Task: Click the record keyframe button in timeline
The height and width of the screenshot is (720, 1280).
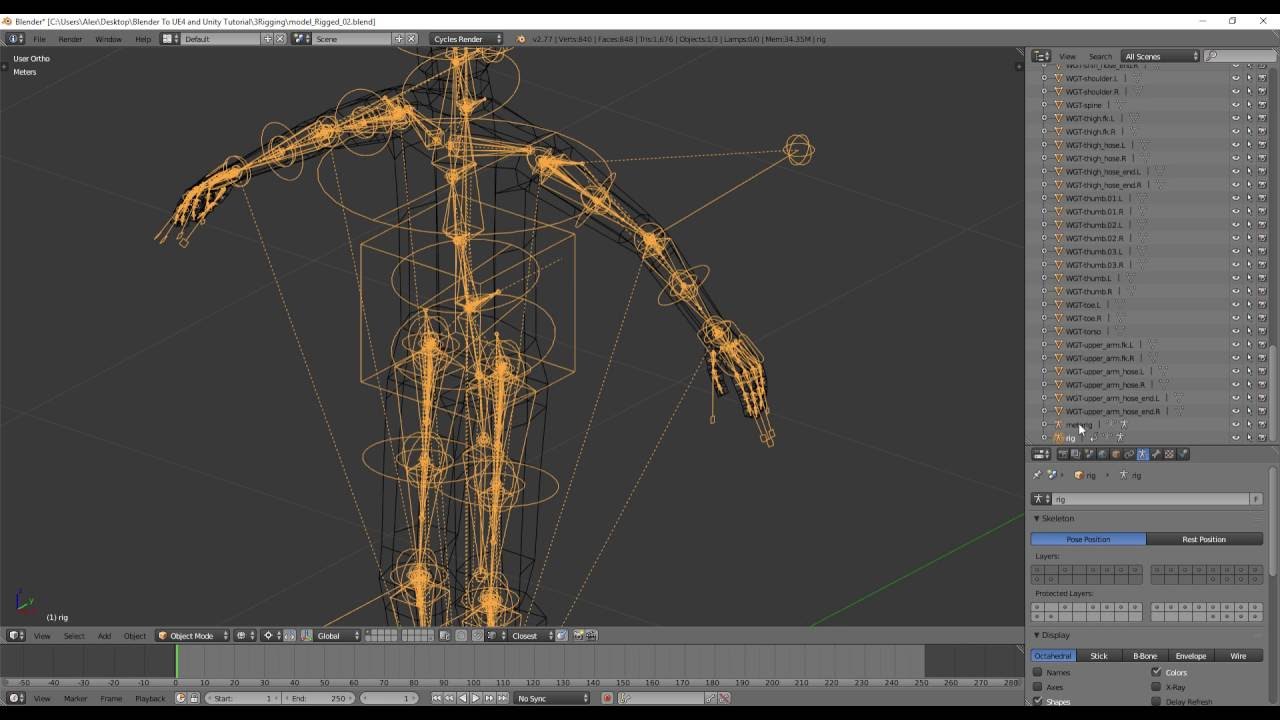Action: [x=607, y=698]
